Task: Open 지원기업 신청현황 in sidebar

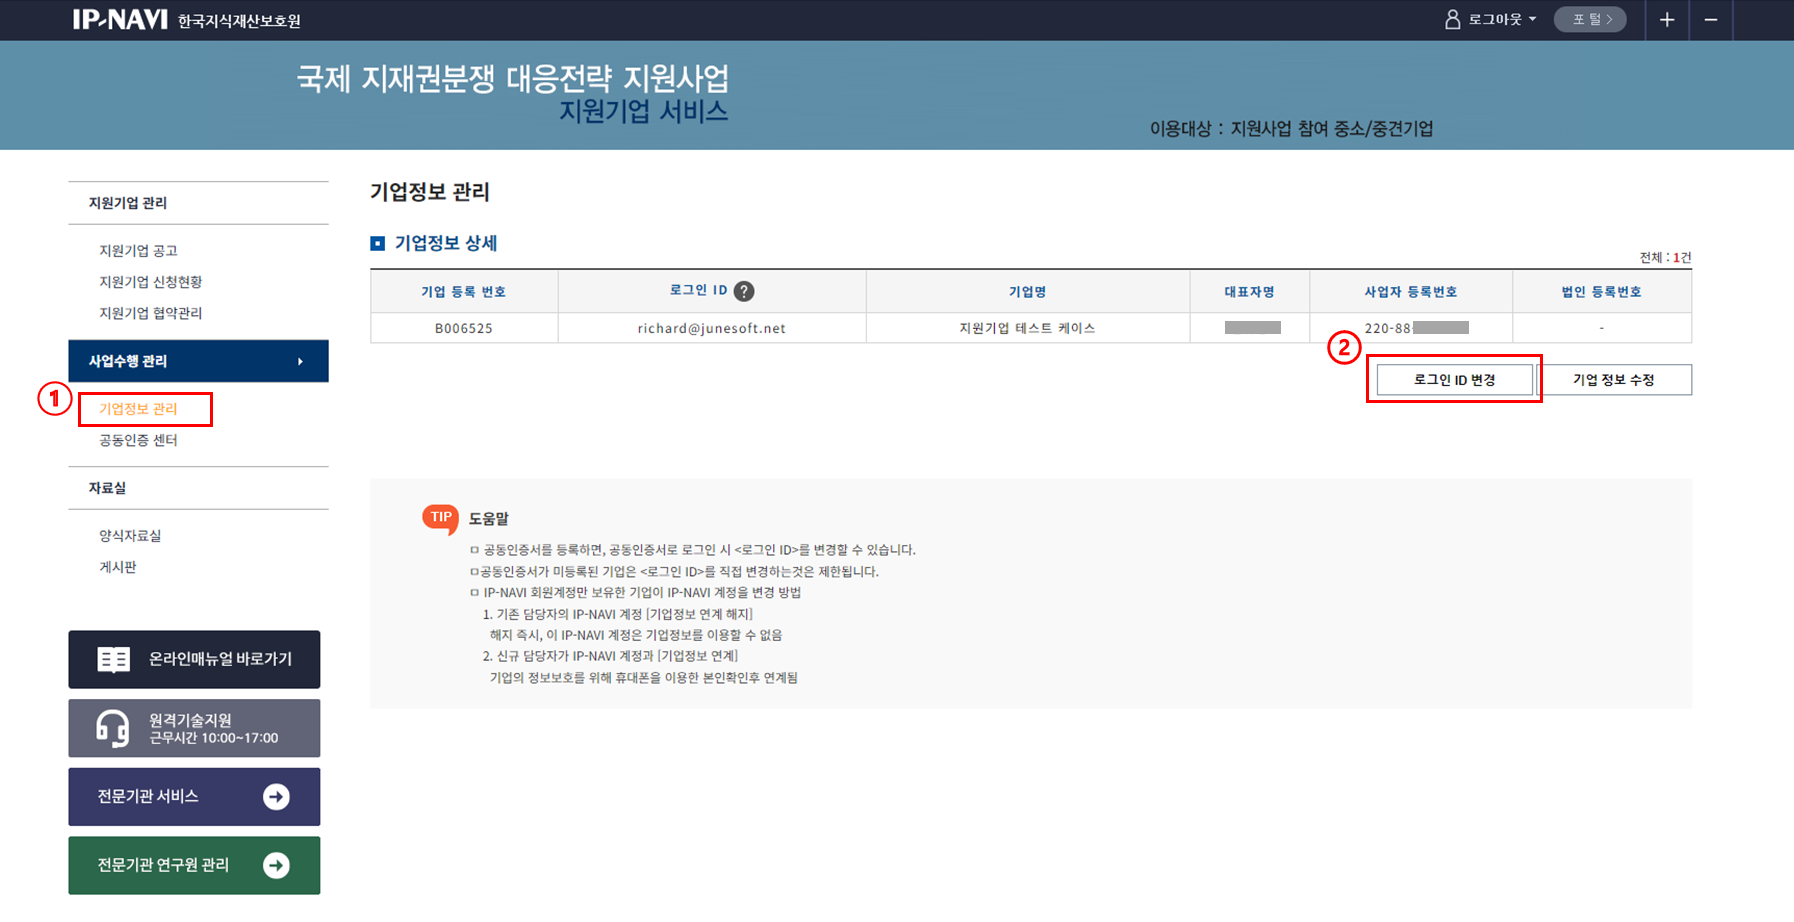Action: [x=150, y=282]
